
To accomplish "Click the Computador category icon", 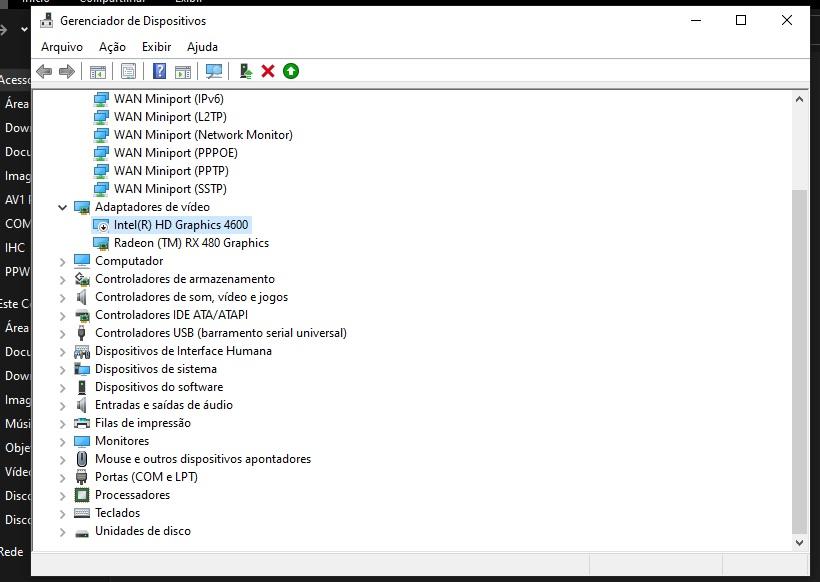I will [82, 261].
